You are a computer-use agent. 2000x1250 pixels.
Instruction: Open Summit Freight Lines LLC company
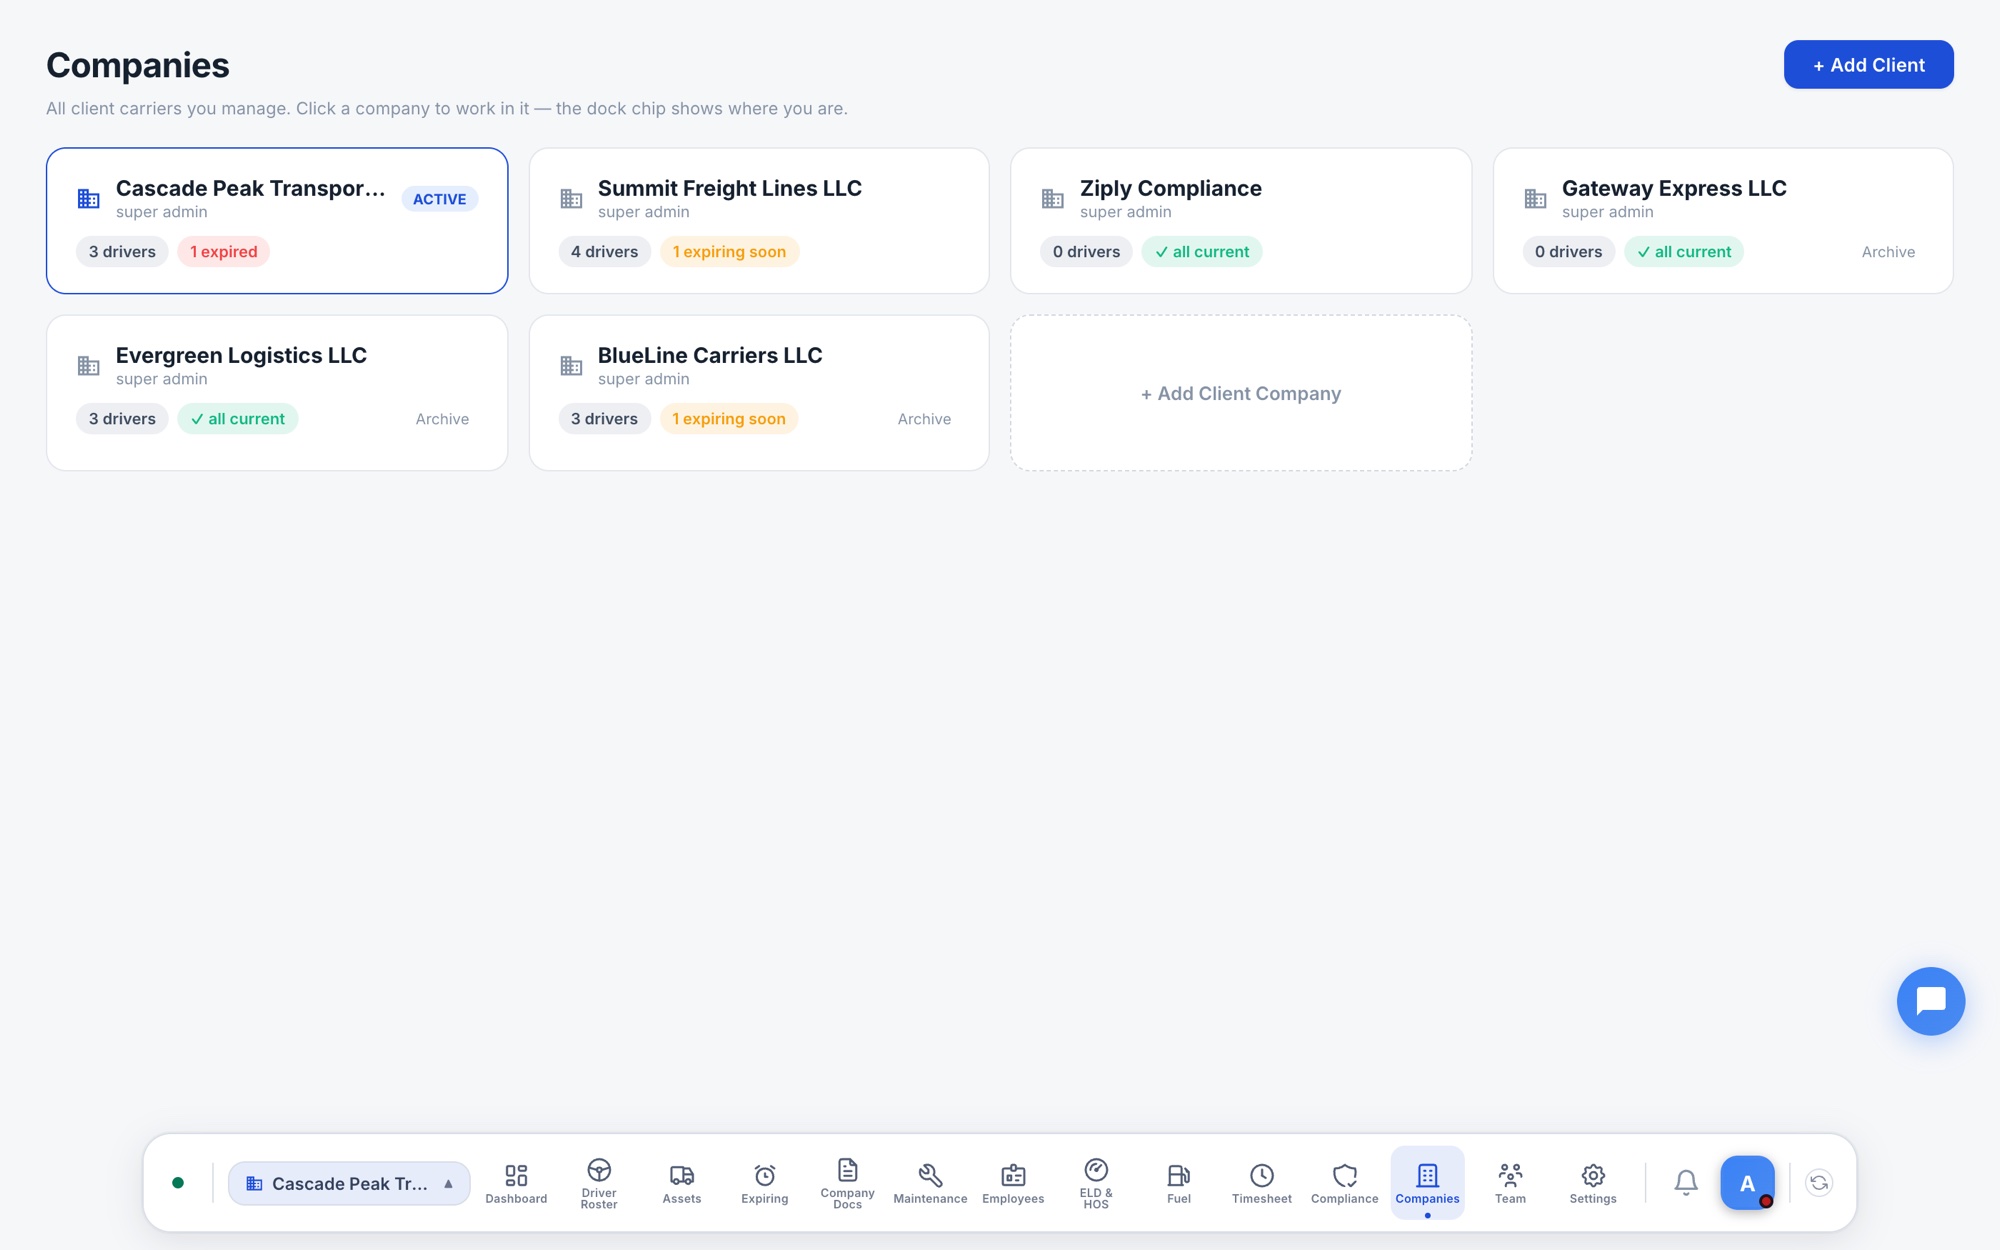tap(729, 188)
